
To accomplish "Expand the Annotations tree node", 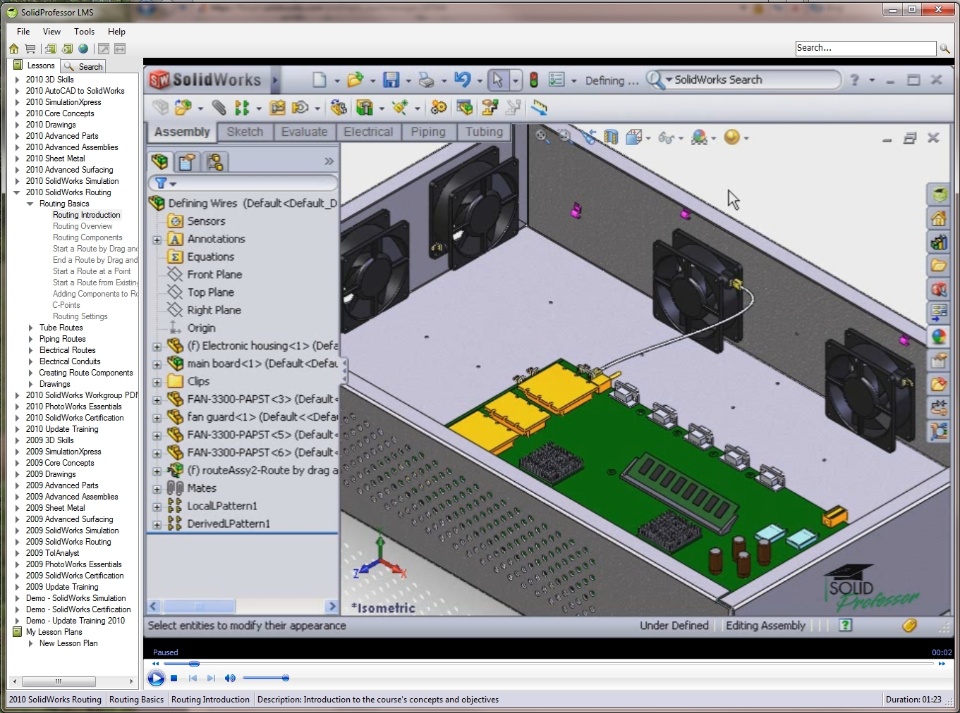I will pos(157,239).
